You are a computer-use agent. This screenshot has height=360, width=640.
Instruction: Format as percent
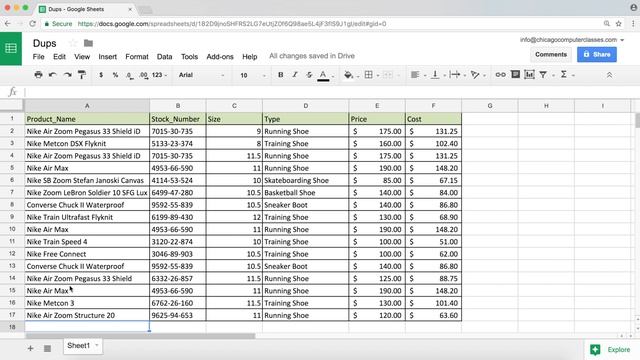(x=116, y=75)
